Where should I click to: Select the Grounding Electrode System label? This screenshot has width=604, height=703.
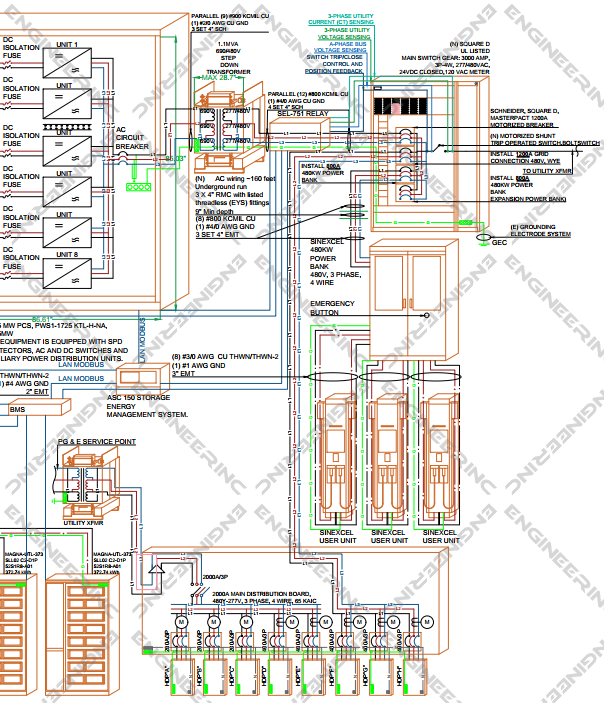(x=541, y=231)
